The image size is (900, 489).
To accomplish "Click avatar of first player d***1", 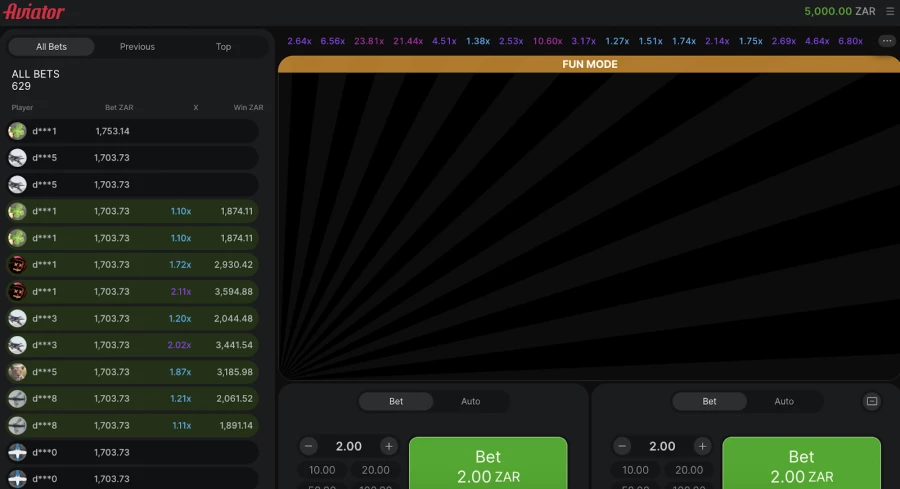I will tap(17, 131).
